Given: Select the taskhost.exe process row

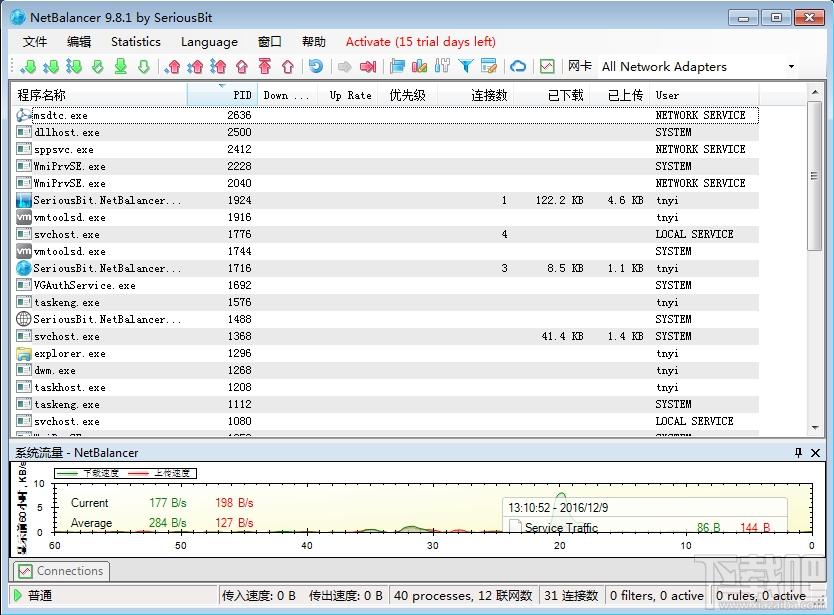Looking at the screenshot, I should click(386, 388).
